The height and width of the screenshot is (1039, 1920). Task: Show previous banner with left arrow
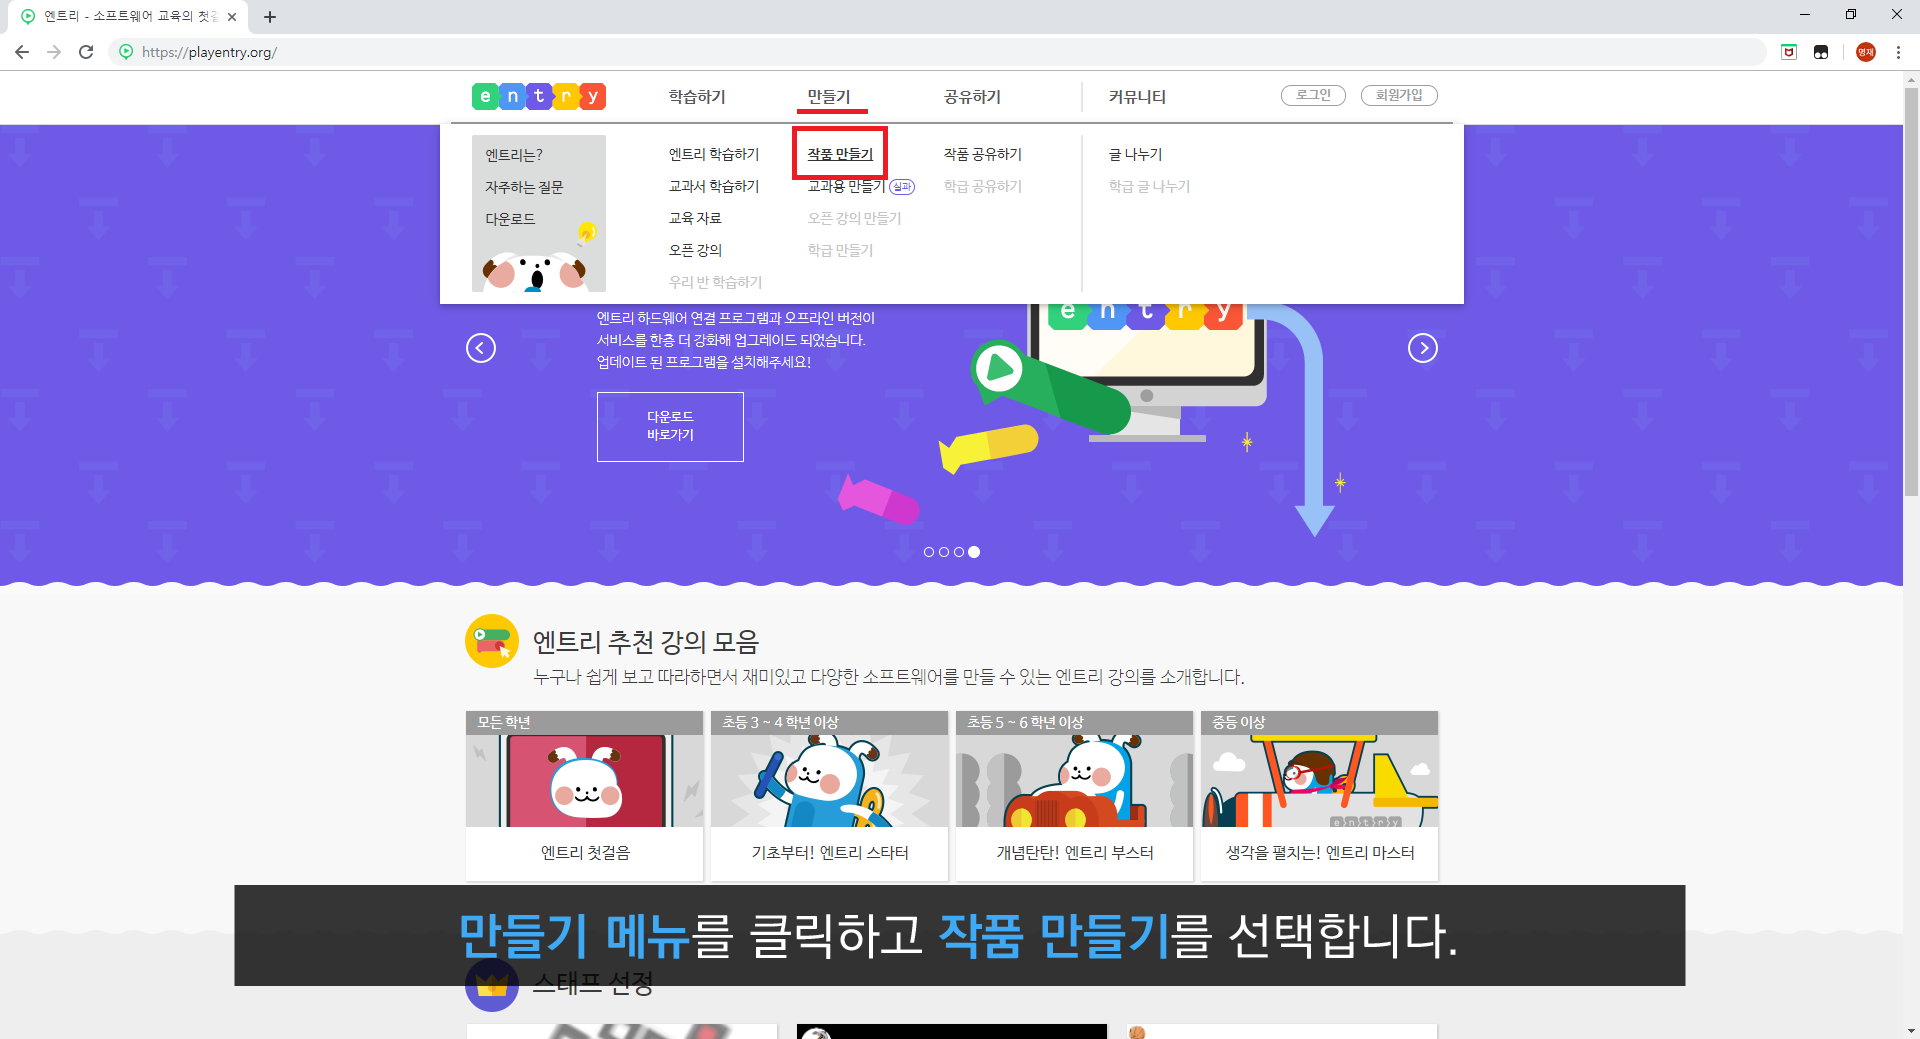pyautogui.click(x=481, y=348)
